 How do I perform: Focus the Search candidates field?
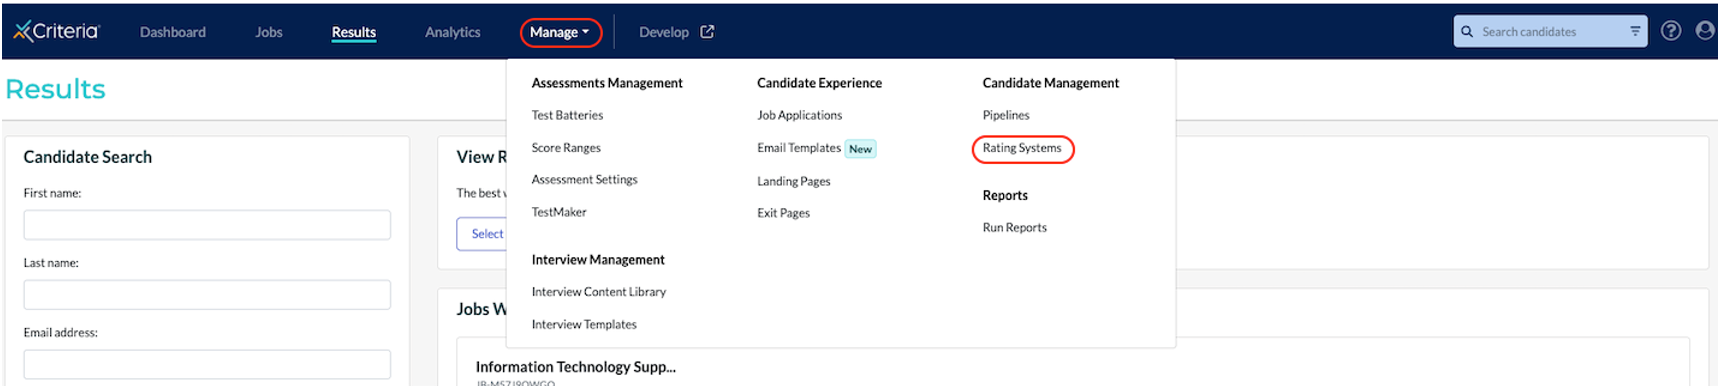(x=1550, y=32)
